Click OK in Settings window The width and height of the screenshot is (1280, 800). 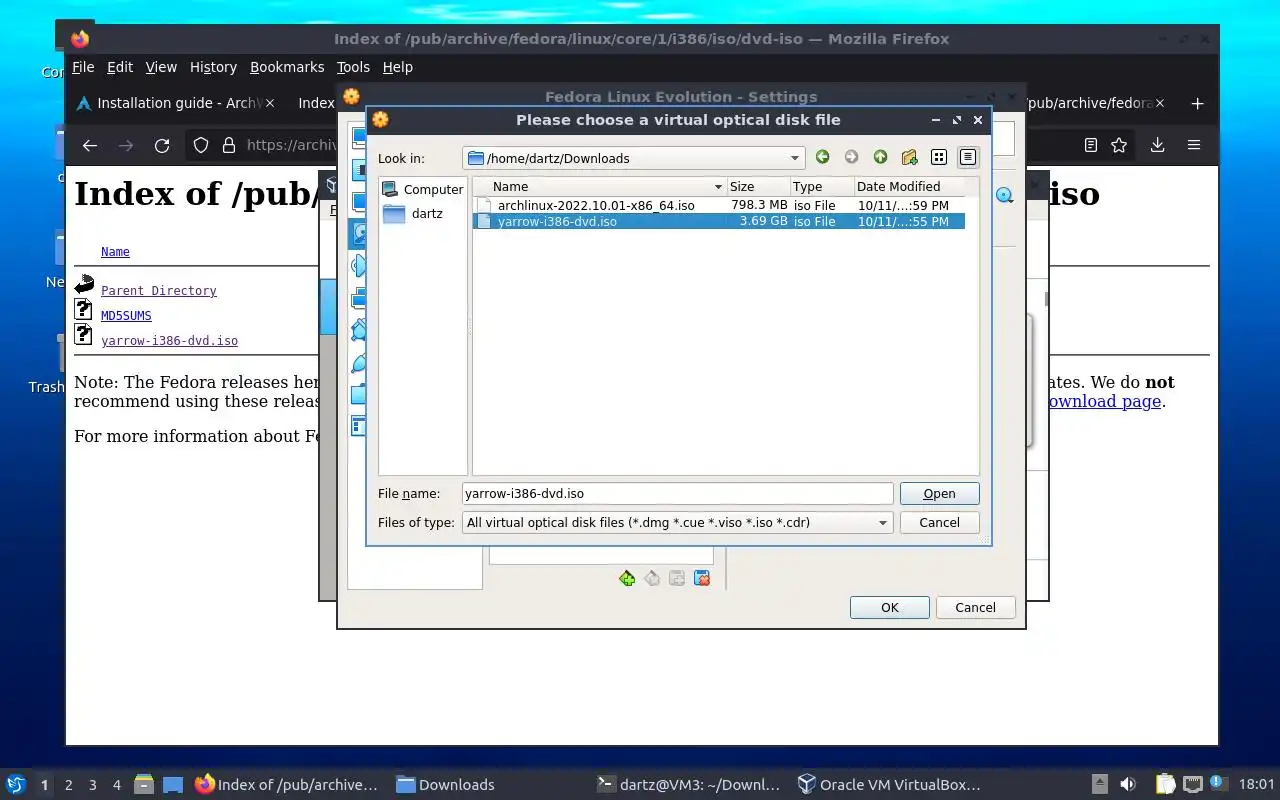pyautogui.click(x=890, y=607)
